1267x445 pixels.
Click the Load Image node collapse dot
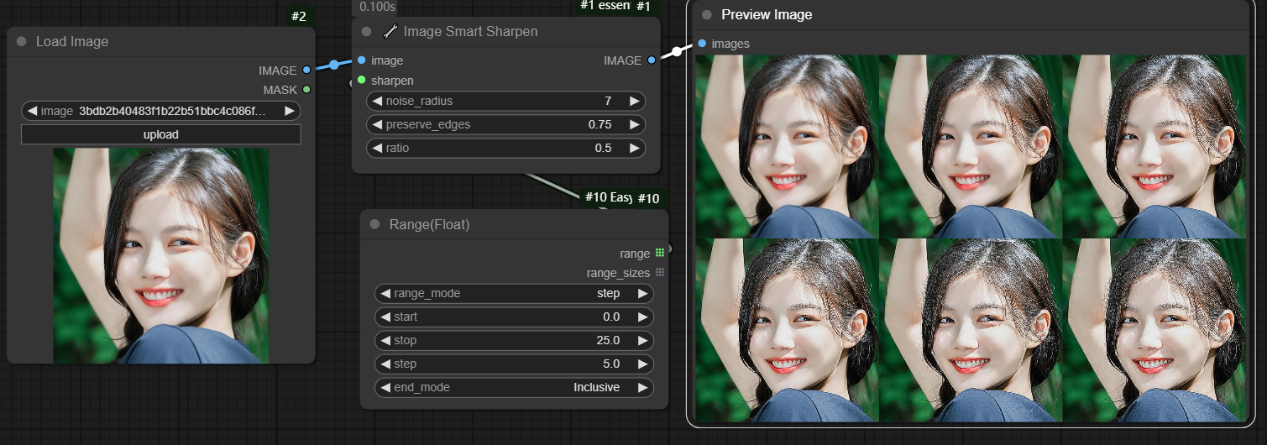21,42
